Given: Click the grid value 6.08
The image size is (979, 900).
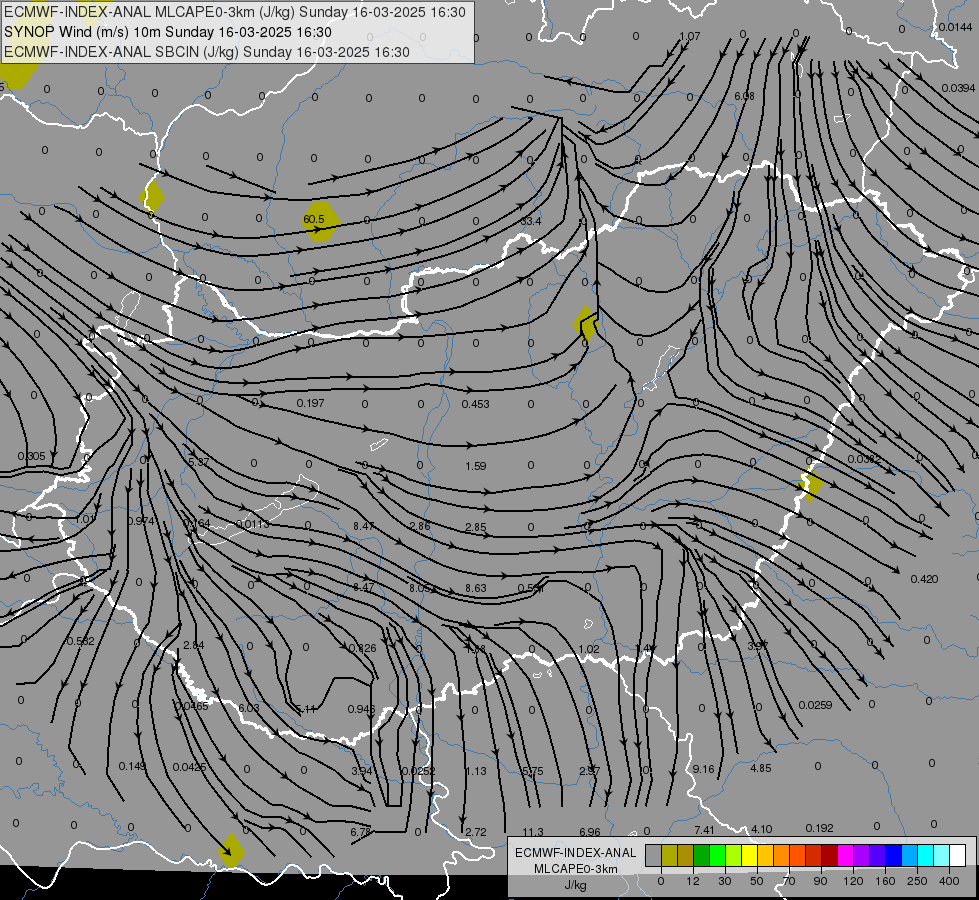Looking at the screenshot, I should point(744,96).
